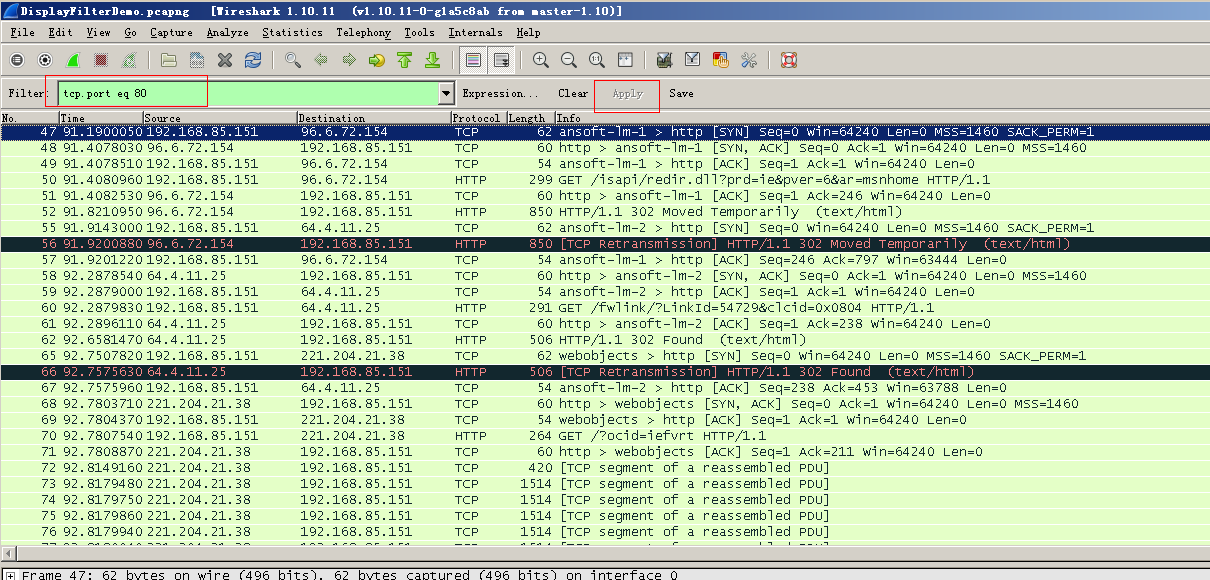Toggle packet list colorization icon
Image resolution: width=1210 pixels, height=580 pixels.
click(474, 60)
